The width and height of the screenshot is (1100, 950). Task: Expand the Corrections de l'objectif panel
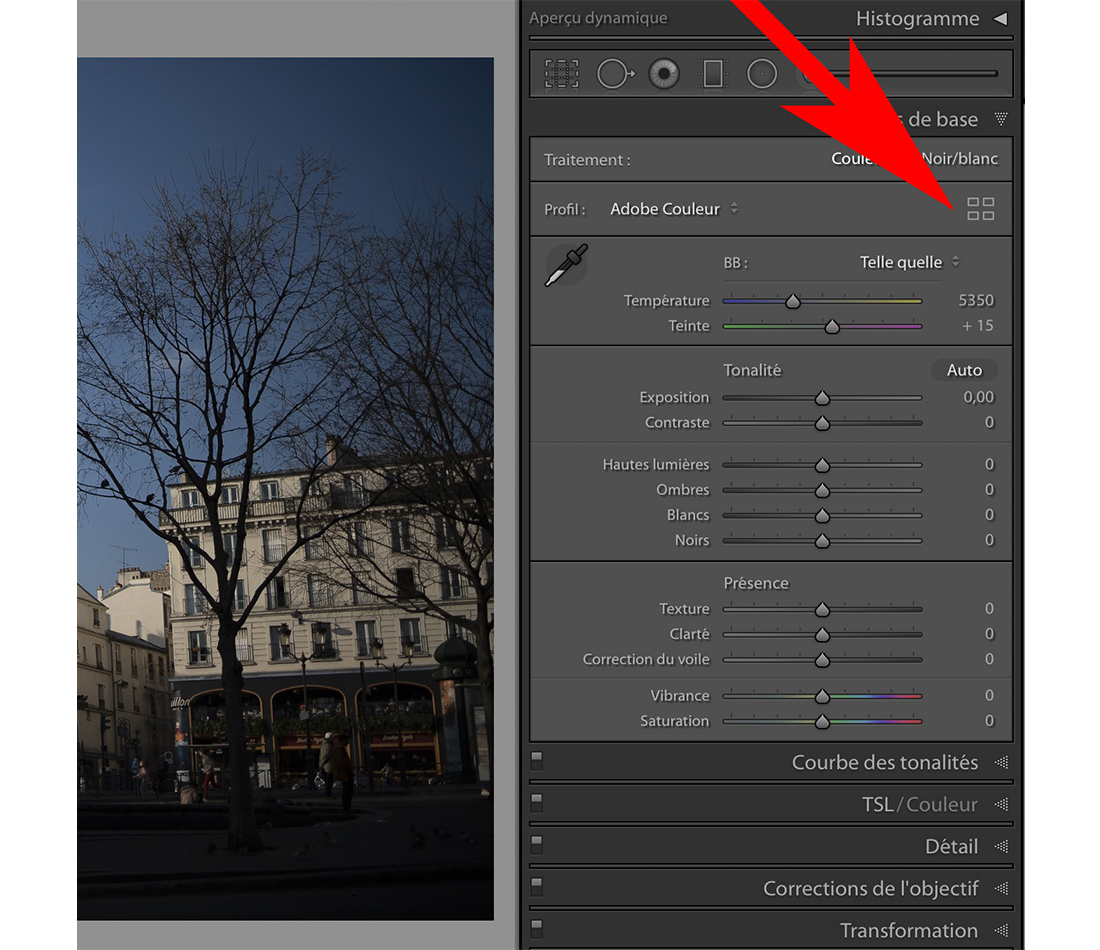[1000, 888]
